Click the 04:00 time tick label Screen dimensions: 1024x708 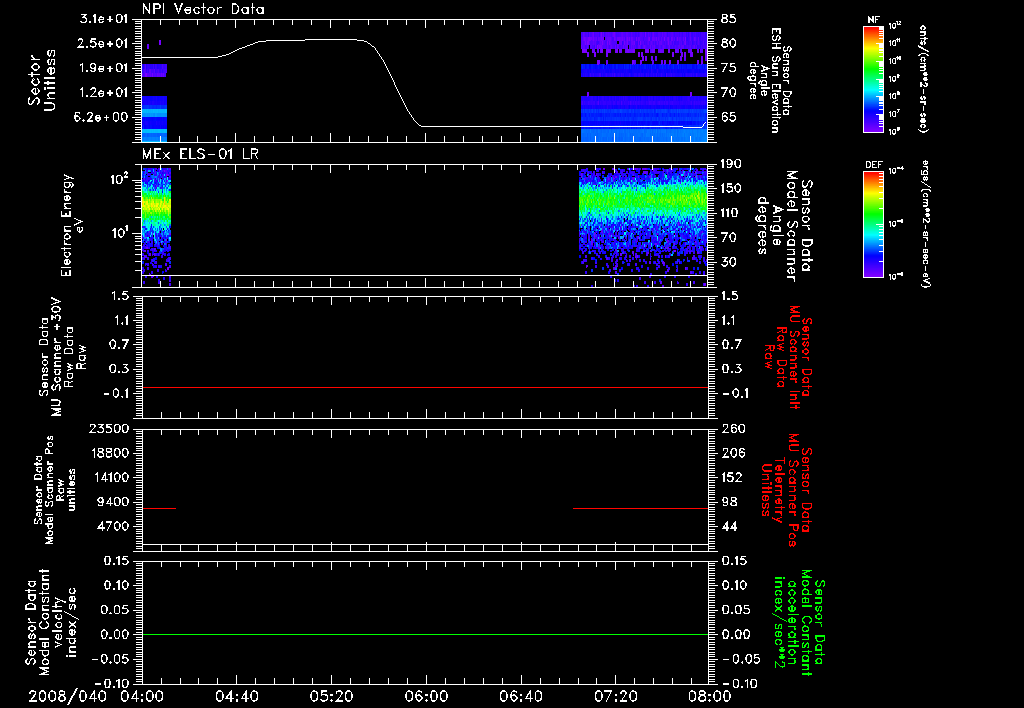coord(142,696)
